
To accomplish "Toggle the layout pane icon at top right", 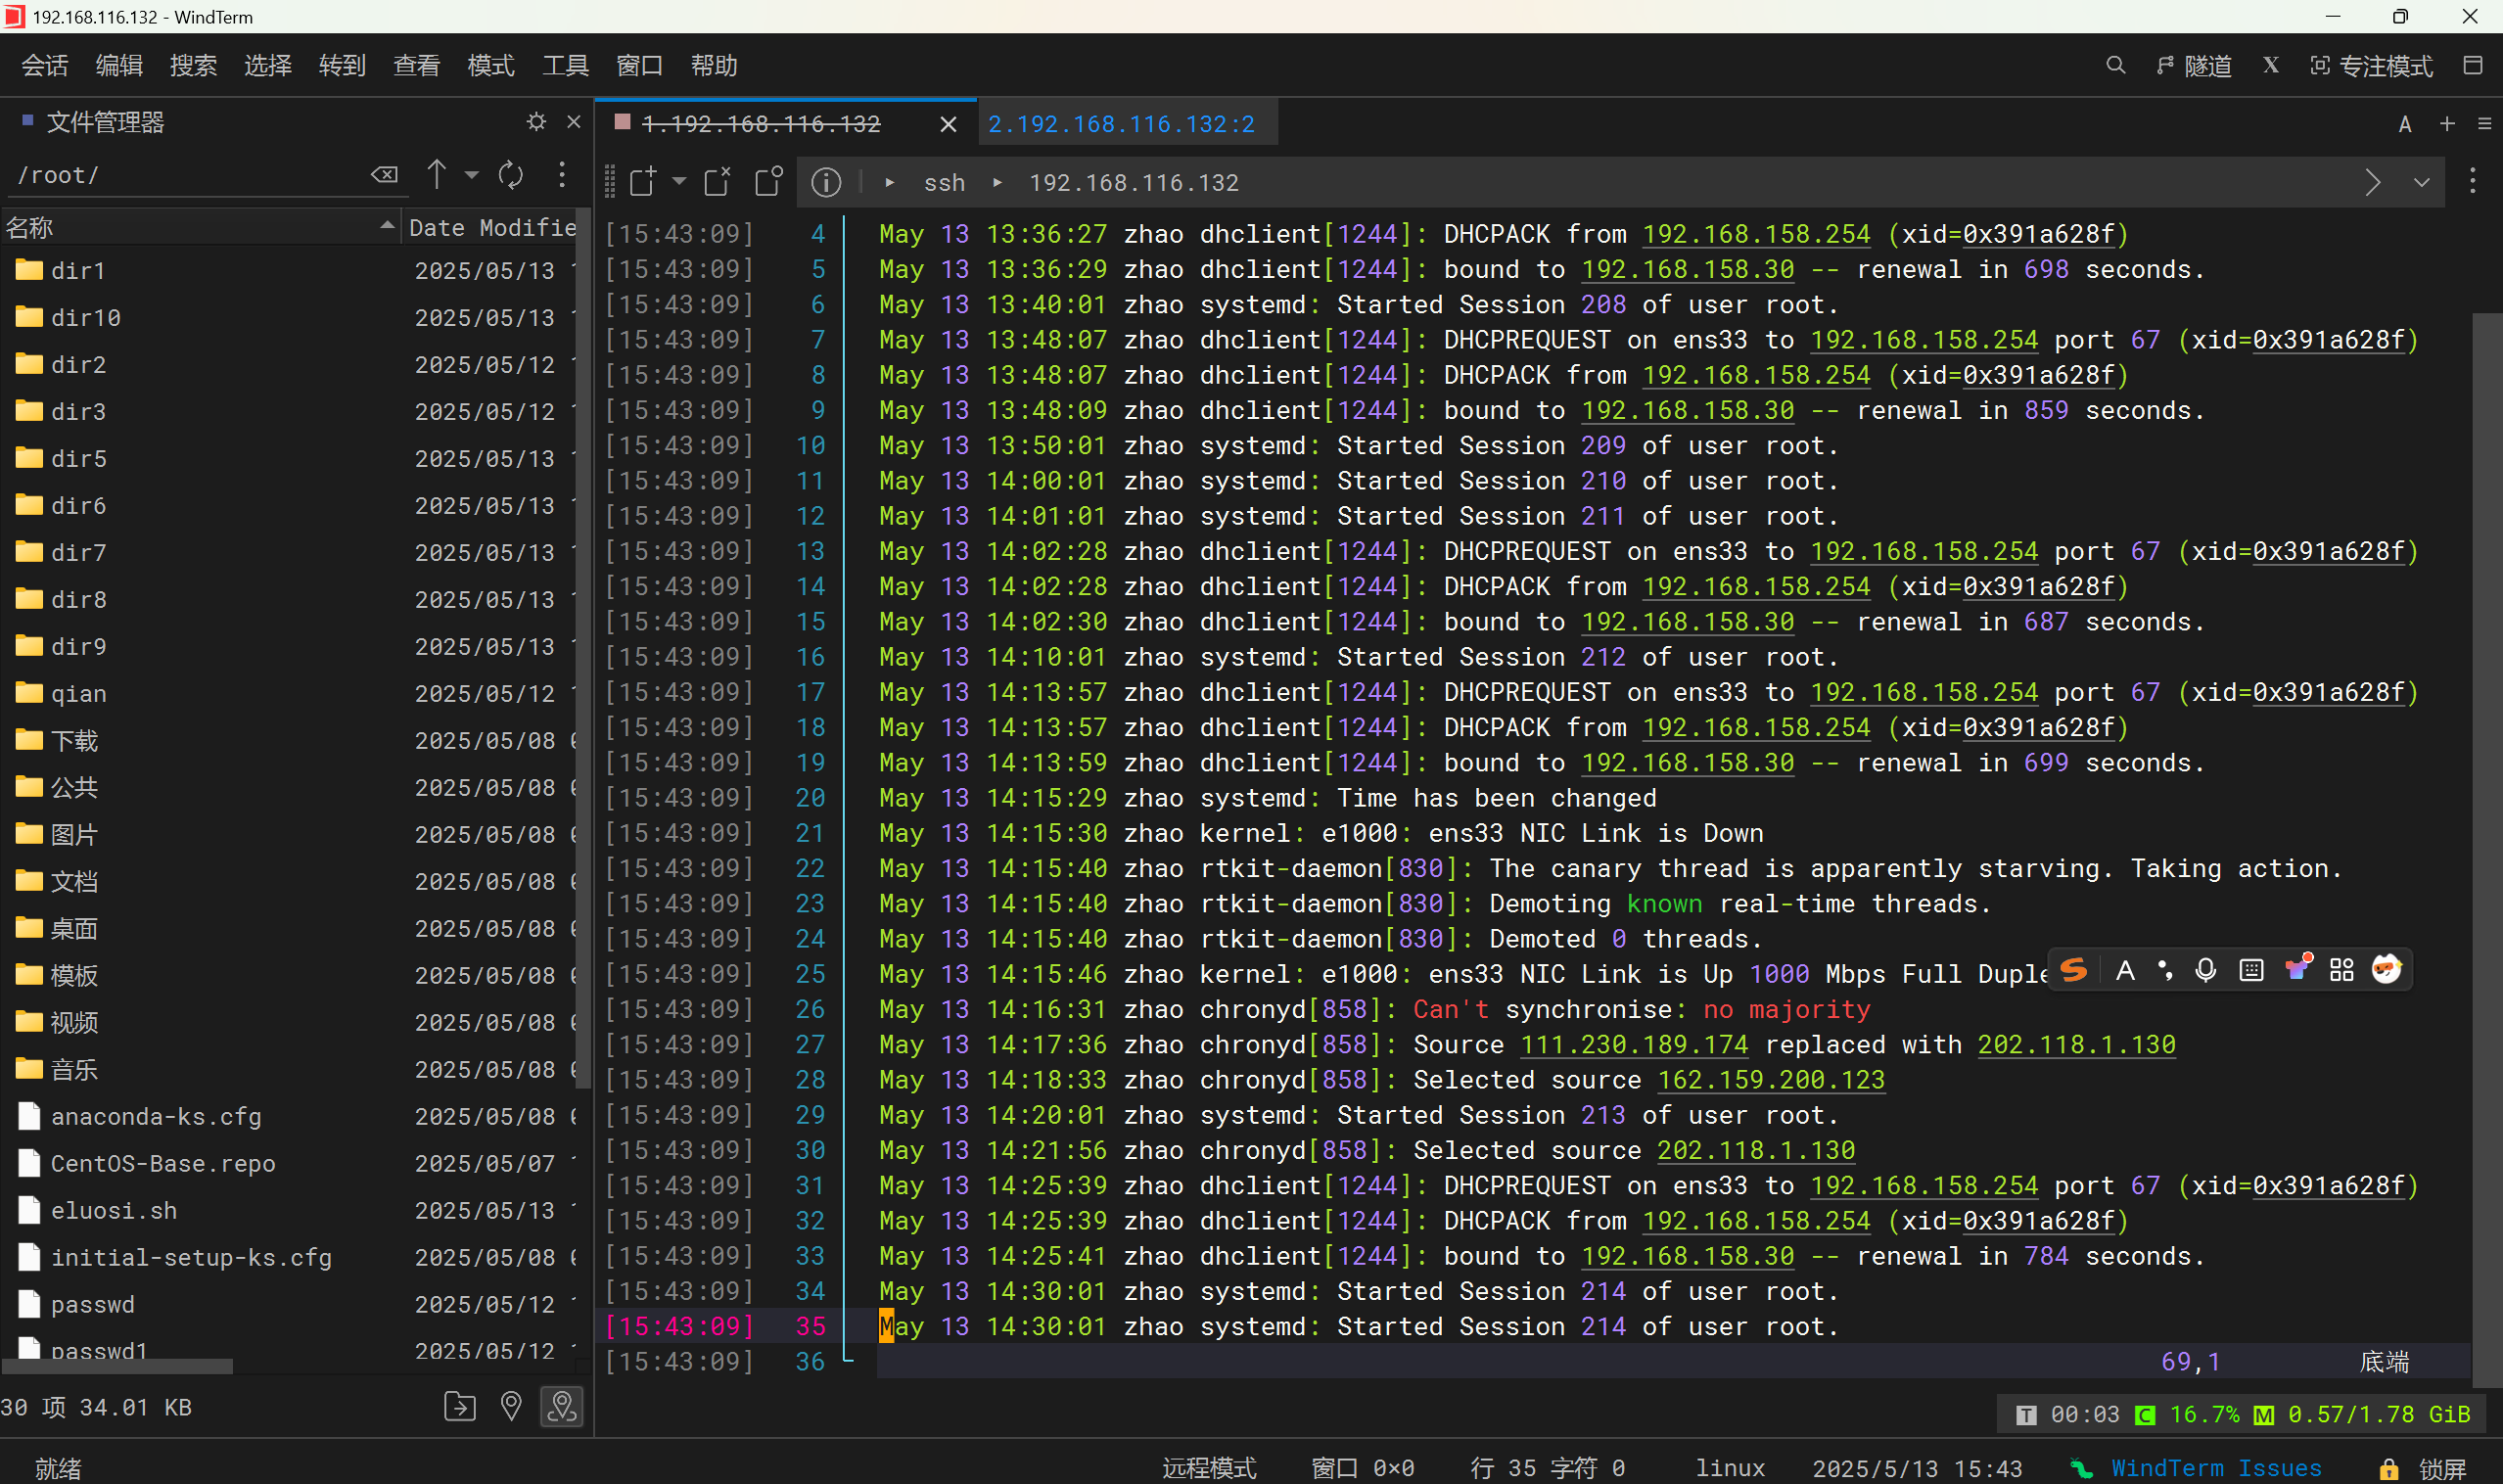I will pos(2472,65).
